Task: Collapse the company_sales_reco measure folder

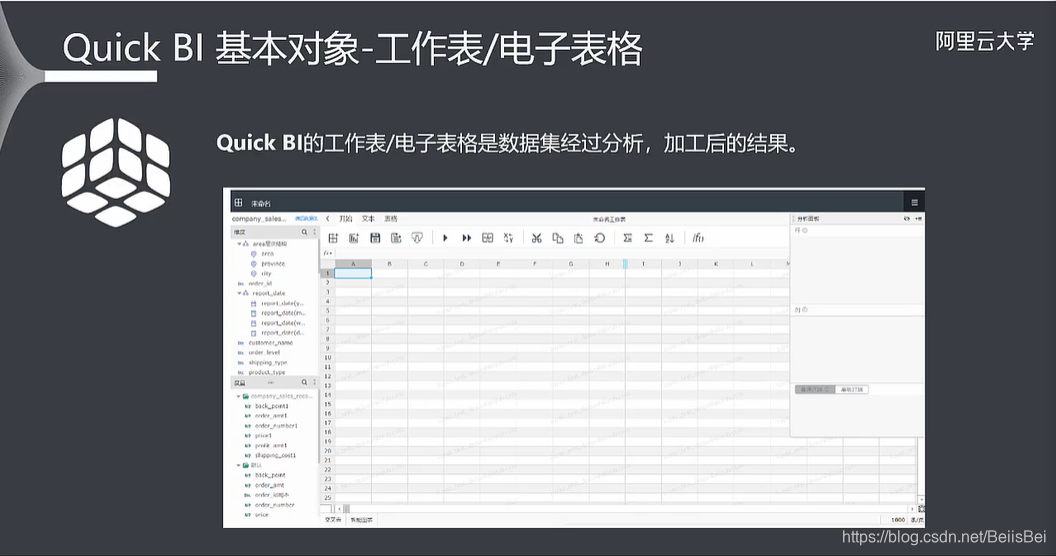Action: tap(238, 396)
